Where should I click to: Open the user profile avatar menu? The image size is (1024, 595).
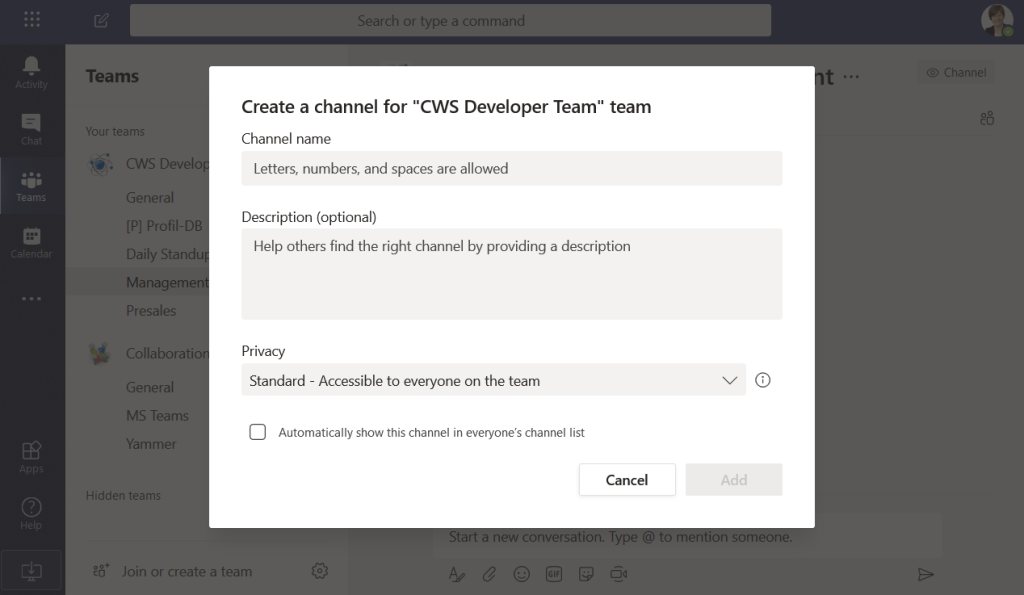pos(996,20)
